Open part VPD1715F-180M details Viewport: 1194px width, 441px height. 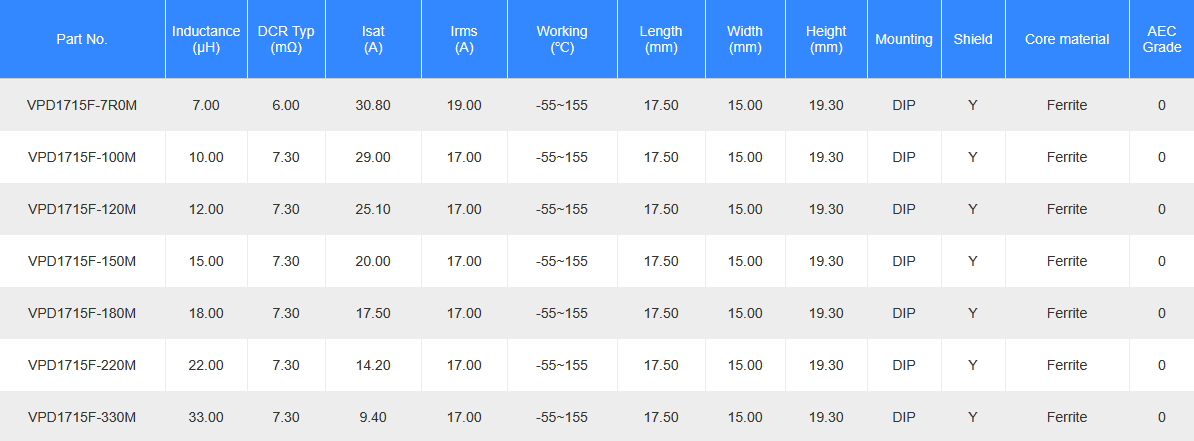coord(82,313)
